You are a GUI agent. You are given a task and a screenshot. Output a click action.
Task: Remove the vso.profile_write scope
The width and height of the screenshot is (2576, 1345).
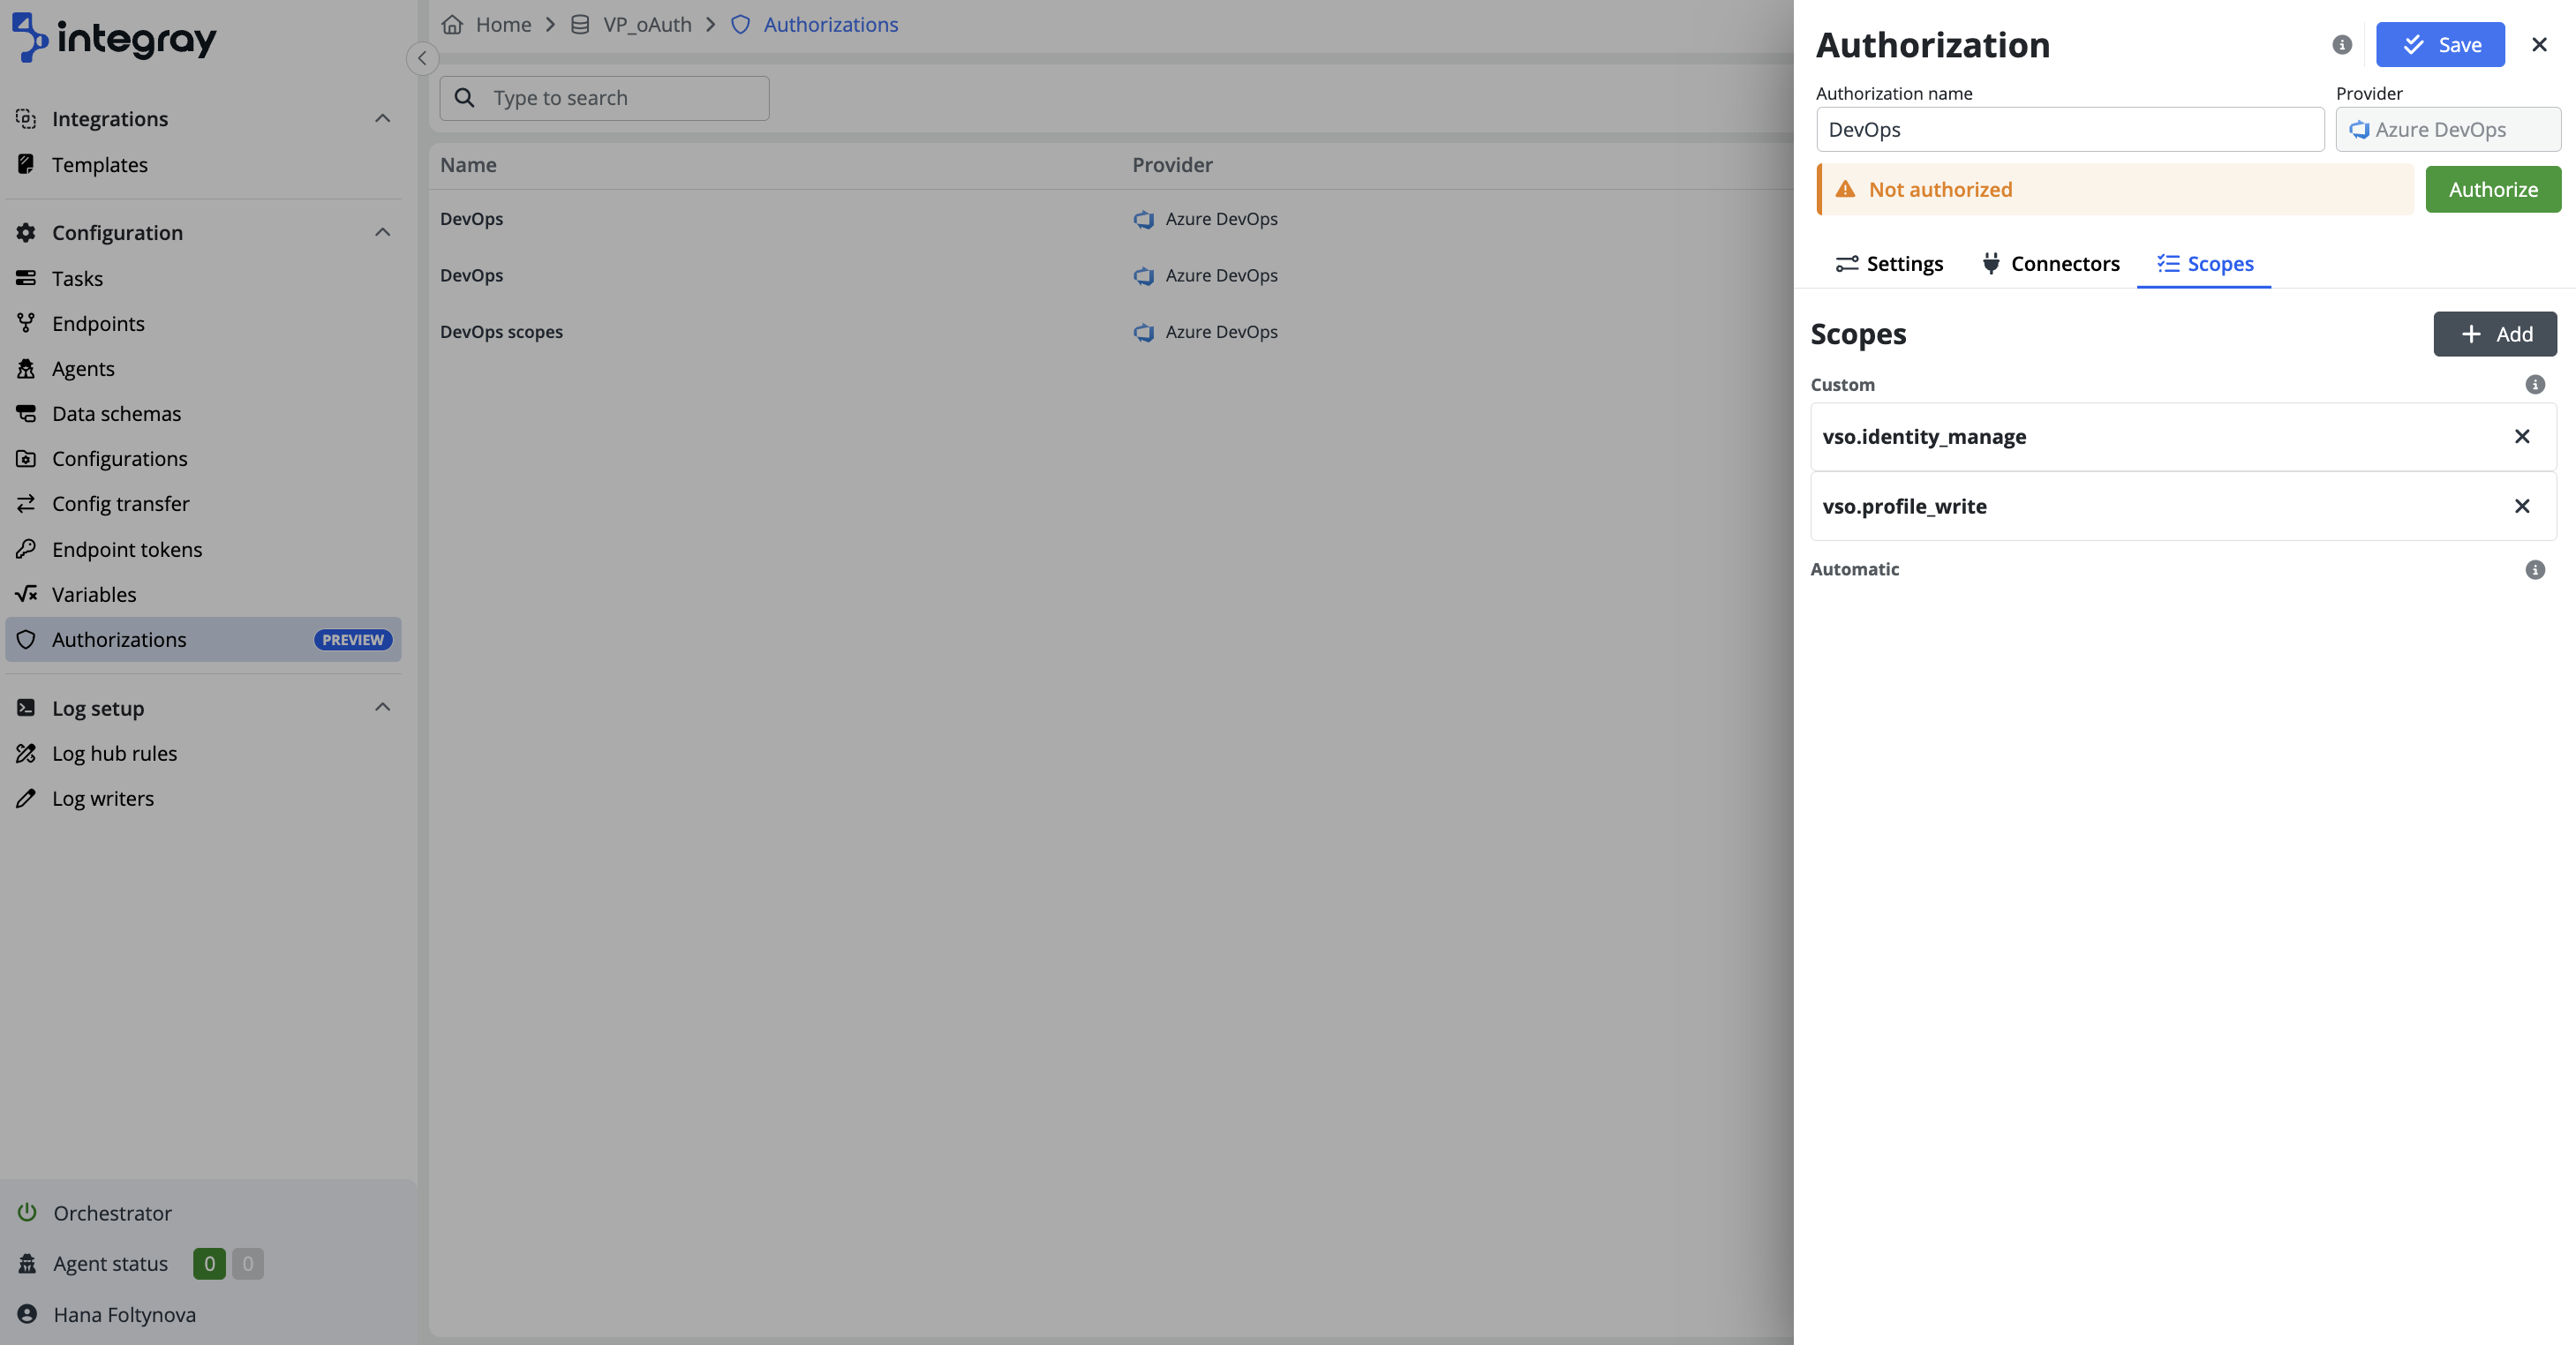click(x=2521, y=506)
